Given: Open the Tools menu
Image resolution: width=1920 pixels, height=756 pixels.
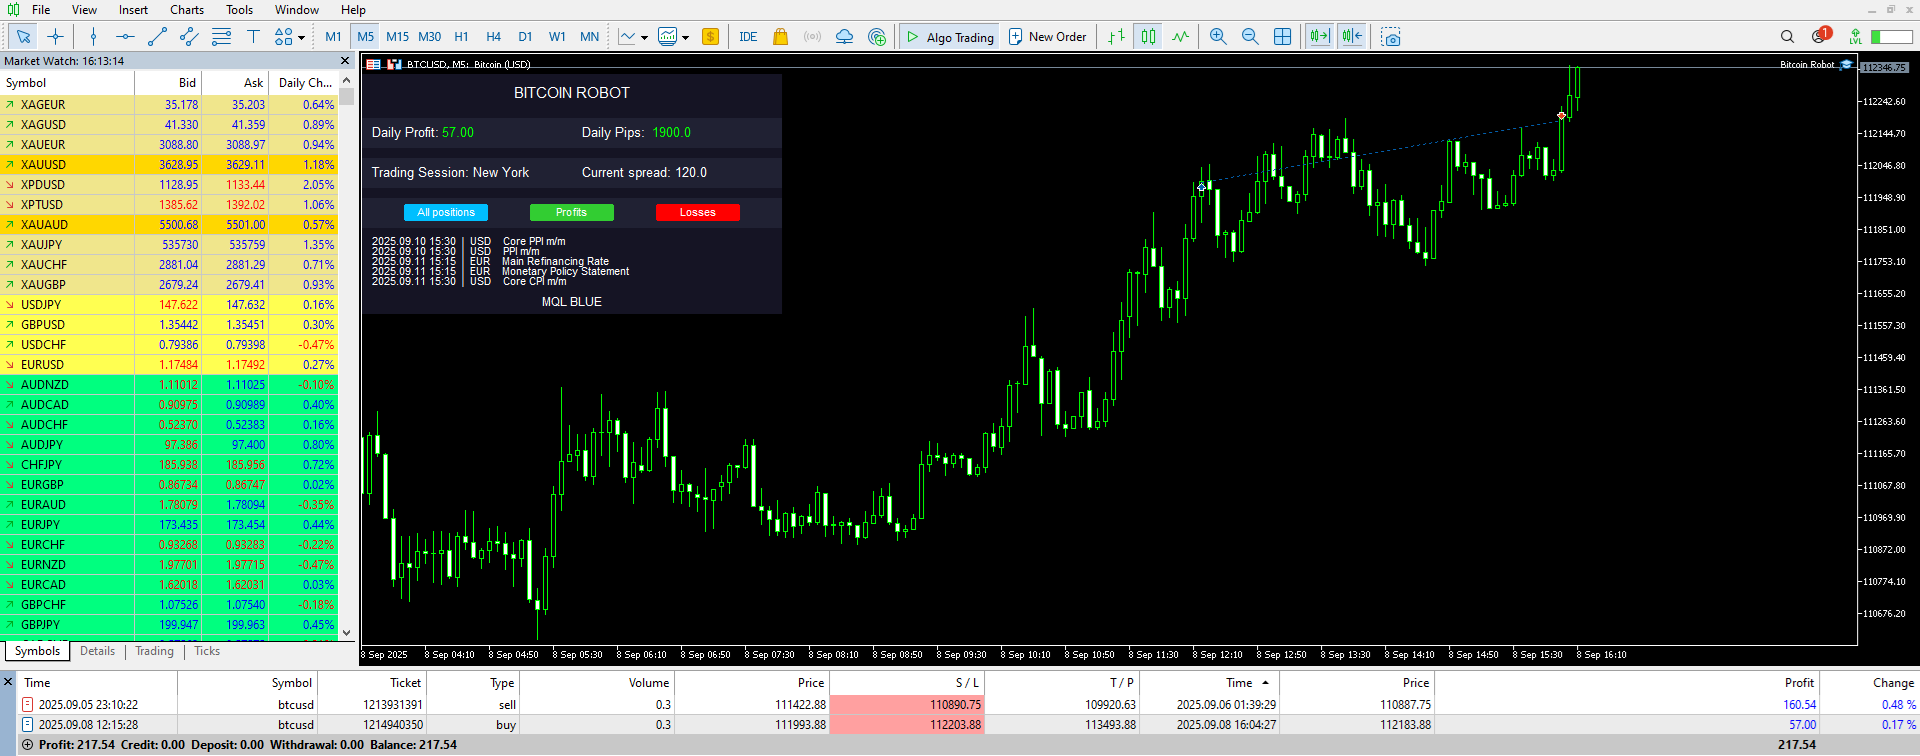Looking at the screenshot, I should point(240,10).
